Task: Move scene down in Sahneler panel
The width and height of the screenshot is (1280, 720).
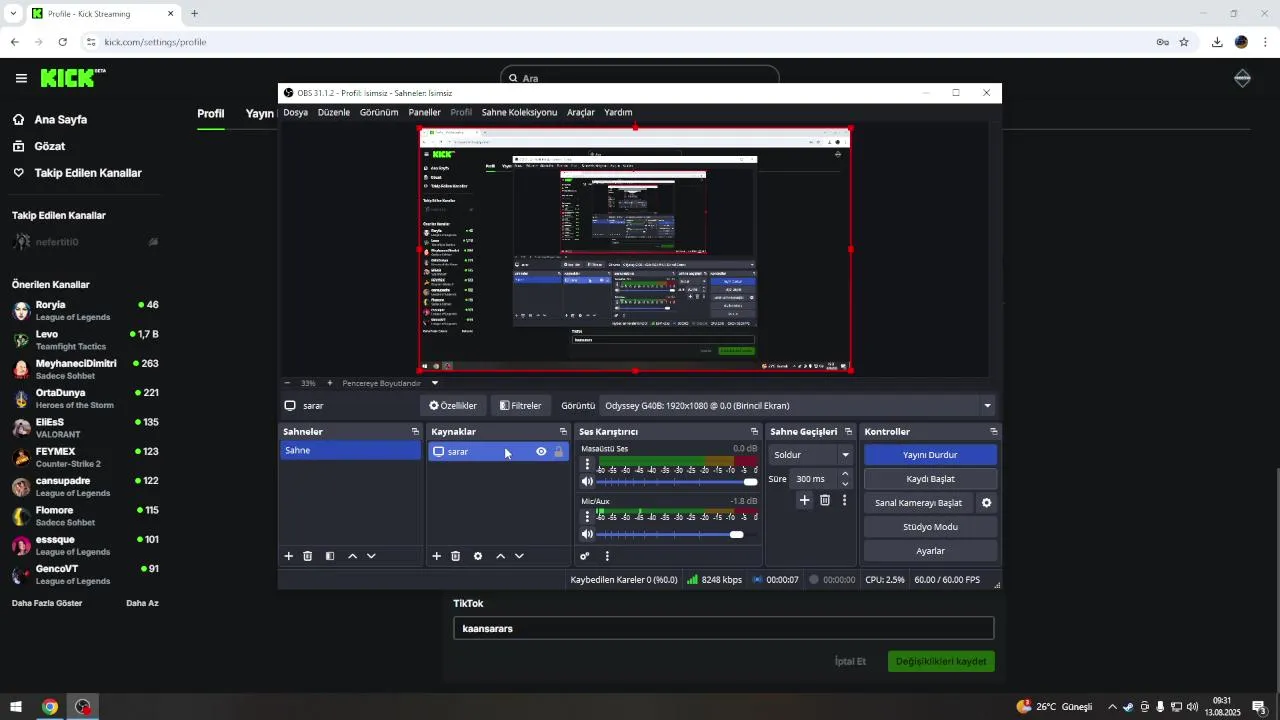Action: 371,556
